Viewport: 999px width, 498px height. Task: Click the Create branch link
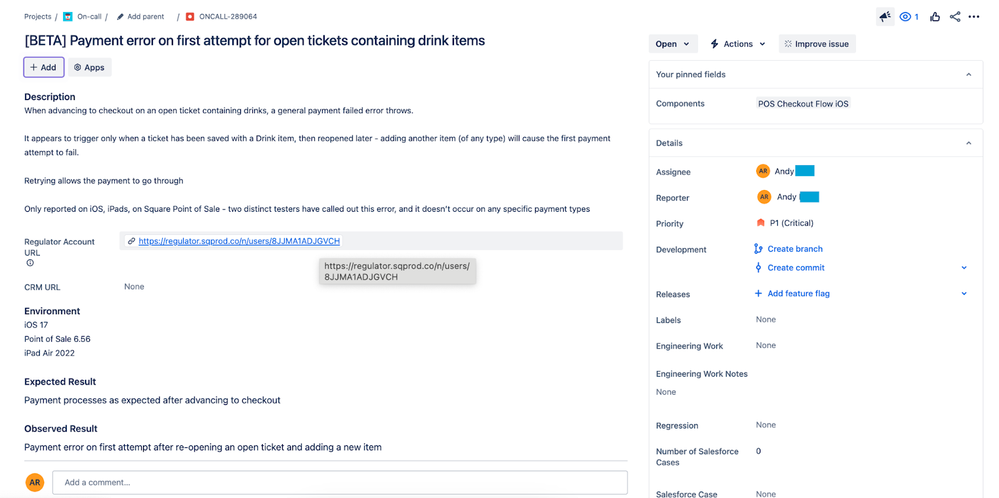pos(795,249)
